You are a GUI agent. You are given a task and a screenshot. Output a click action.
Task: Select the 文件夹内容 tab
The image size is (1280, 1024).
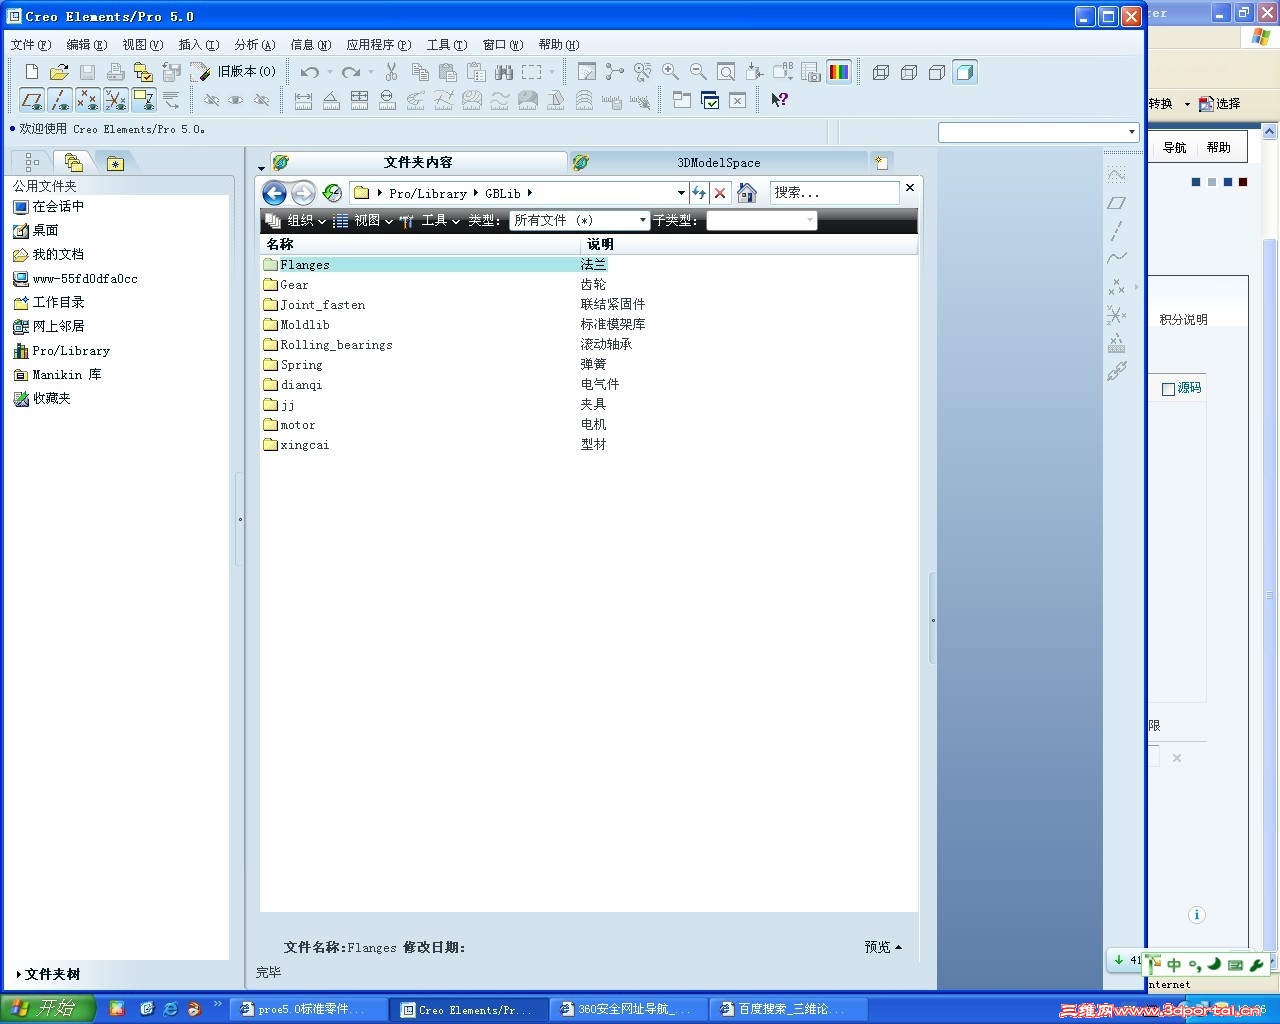click(418, 162)
